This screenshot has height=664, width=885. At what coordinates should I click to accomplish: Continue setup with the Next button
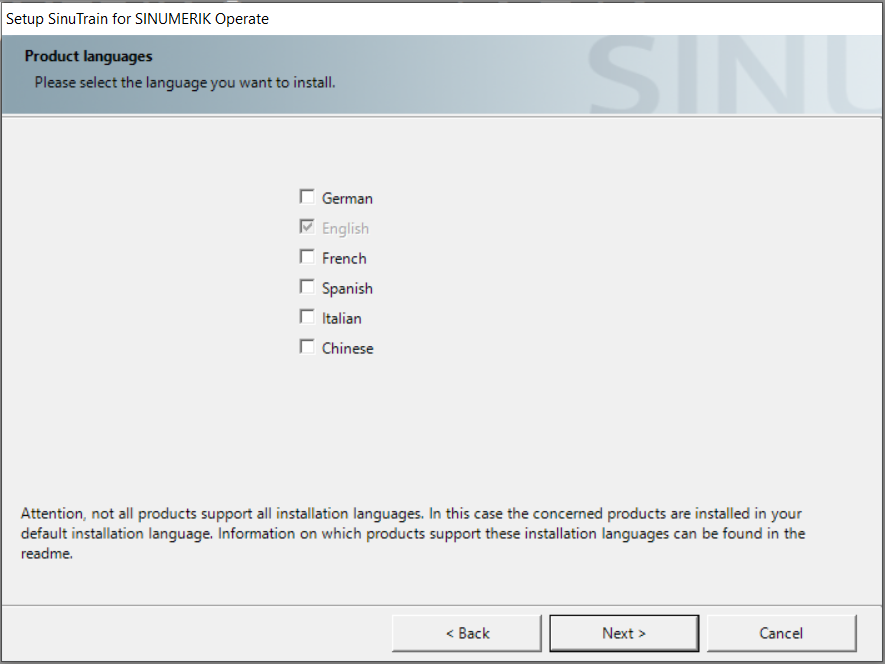[624, 633]
